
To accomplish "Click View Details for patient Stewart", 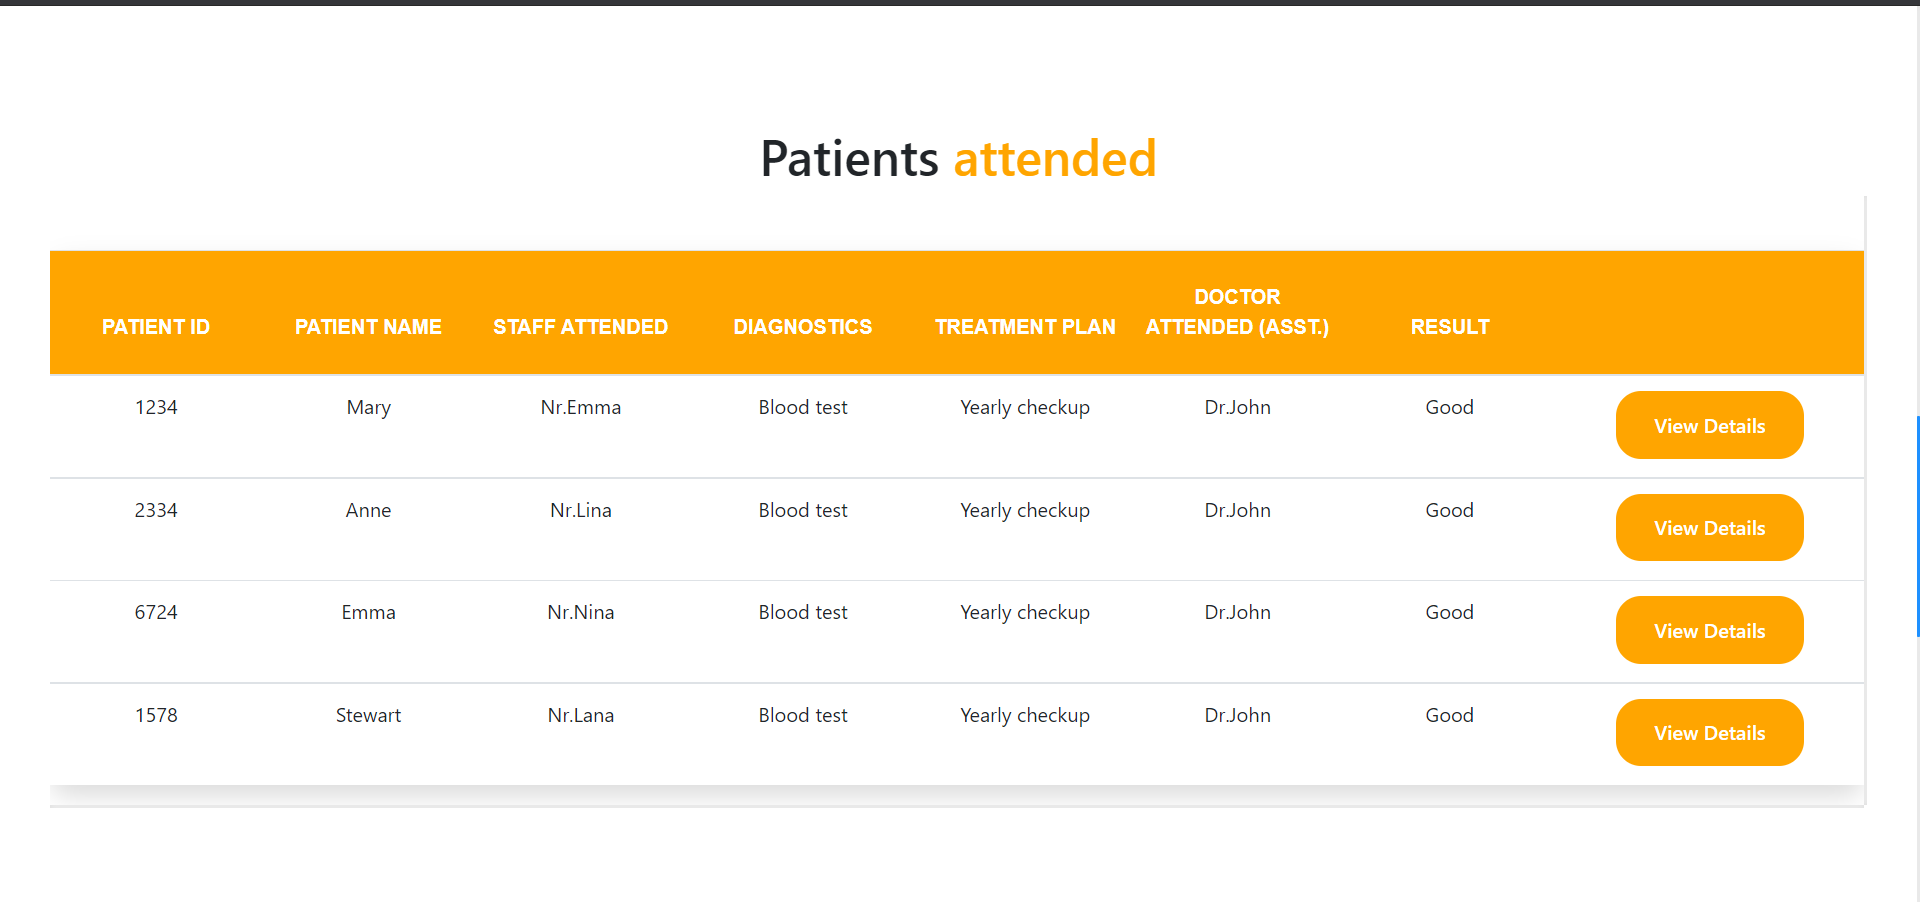I will (1708, 732).
